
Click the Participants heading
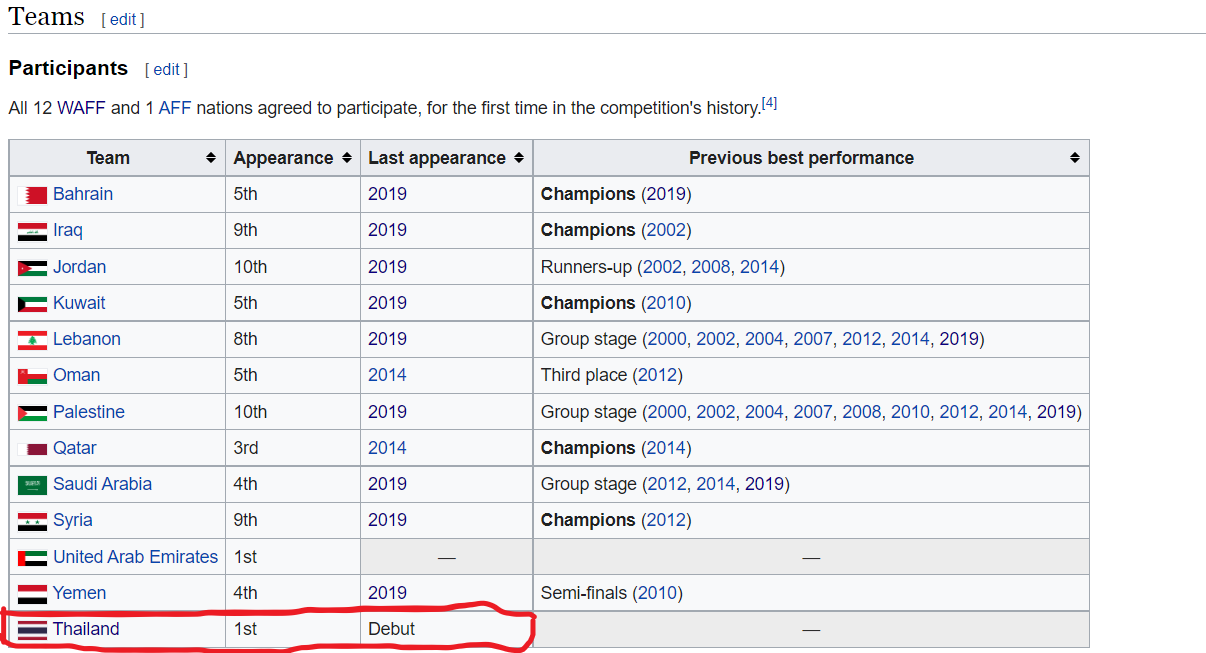coord(68,68)
